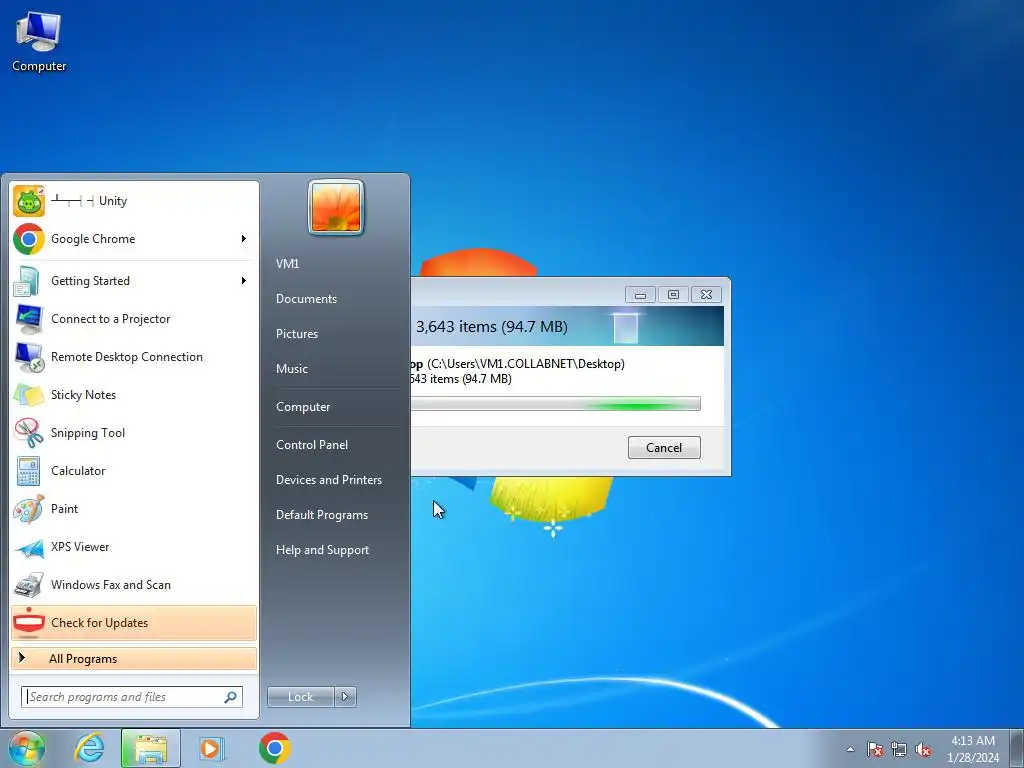The image size is (1024, 768).
Task: Open the Calculator icon
Action: click(29, 471)
